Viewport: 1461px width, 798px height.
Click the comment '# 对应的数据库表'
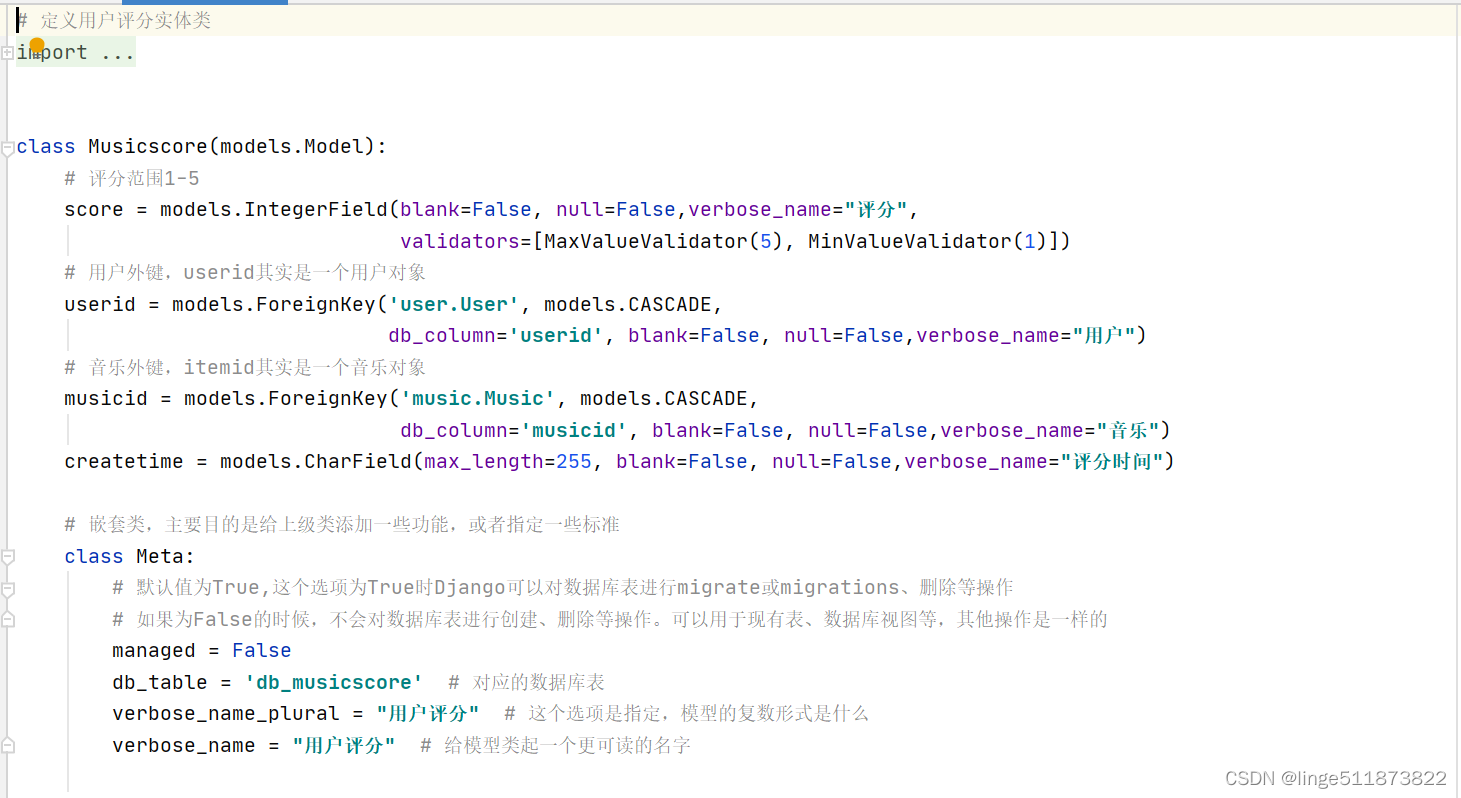click(527, 683)
